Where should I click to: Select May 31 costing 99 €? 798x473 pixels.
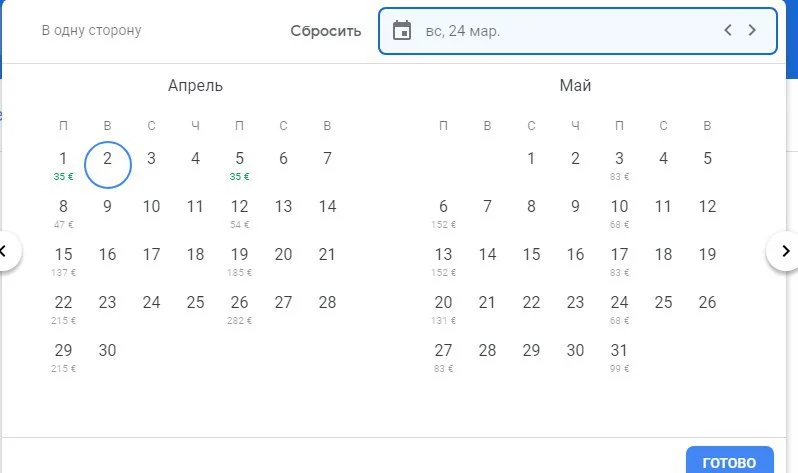619,355
